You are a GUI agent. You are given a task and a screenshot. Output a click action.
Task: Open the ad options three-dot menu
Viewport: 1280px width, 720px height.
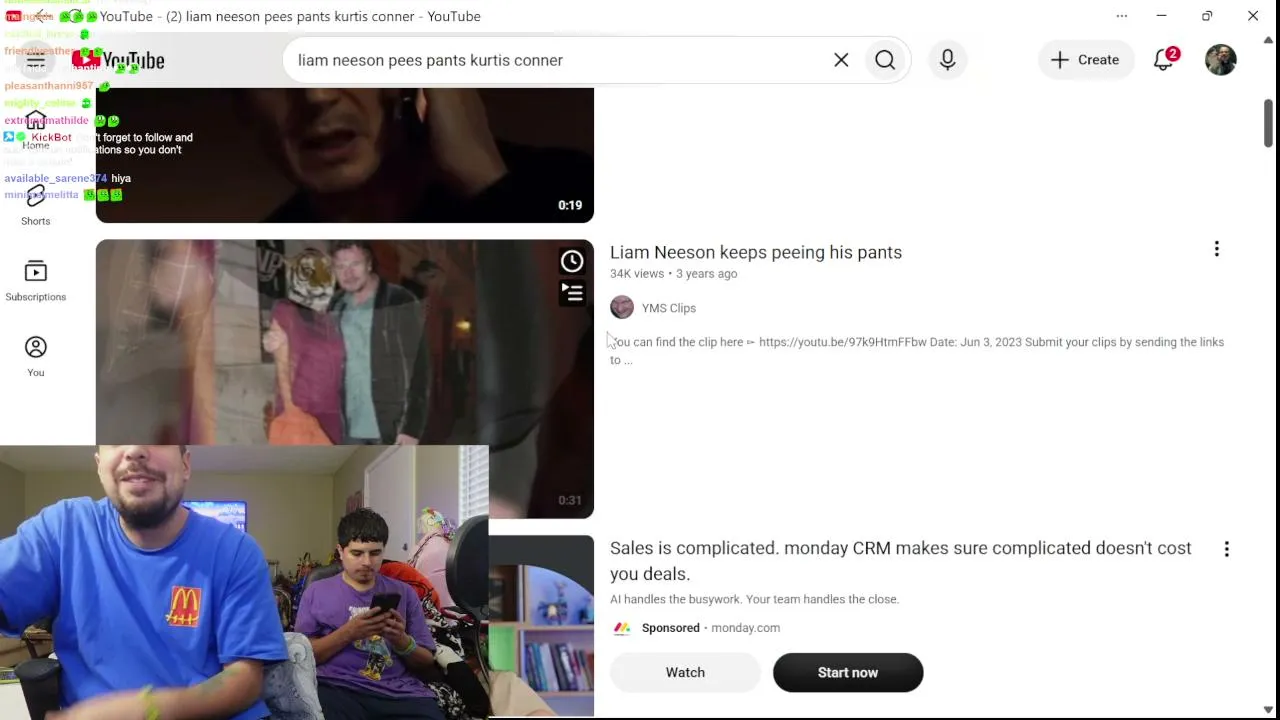(x=1226, y=549)
